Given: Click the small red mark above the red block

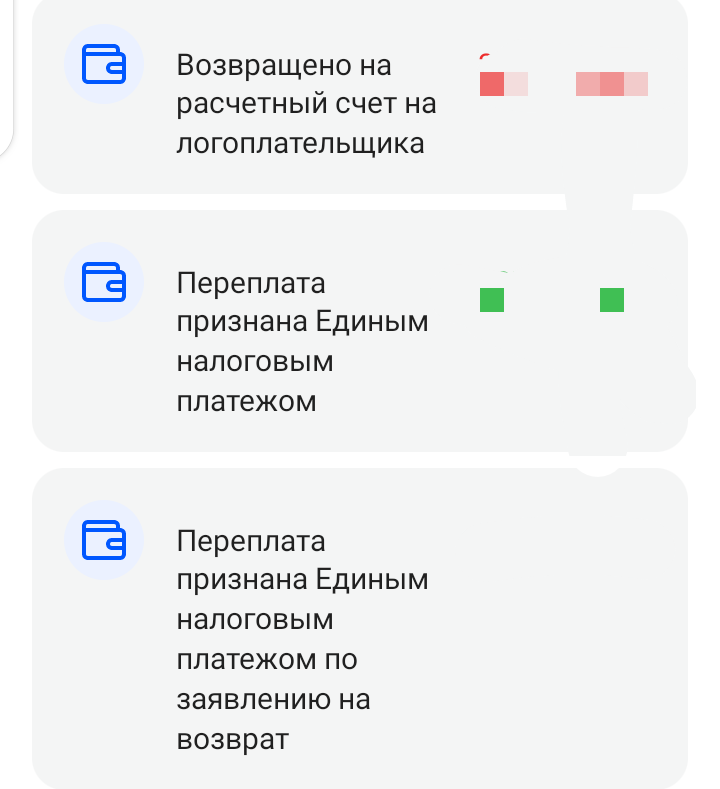Looking at the screenshot, I should click(x=485, y=56).
